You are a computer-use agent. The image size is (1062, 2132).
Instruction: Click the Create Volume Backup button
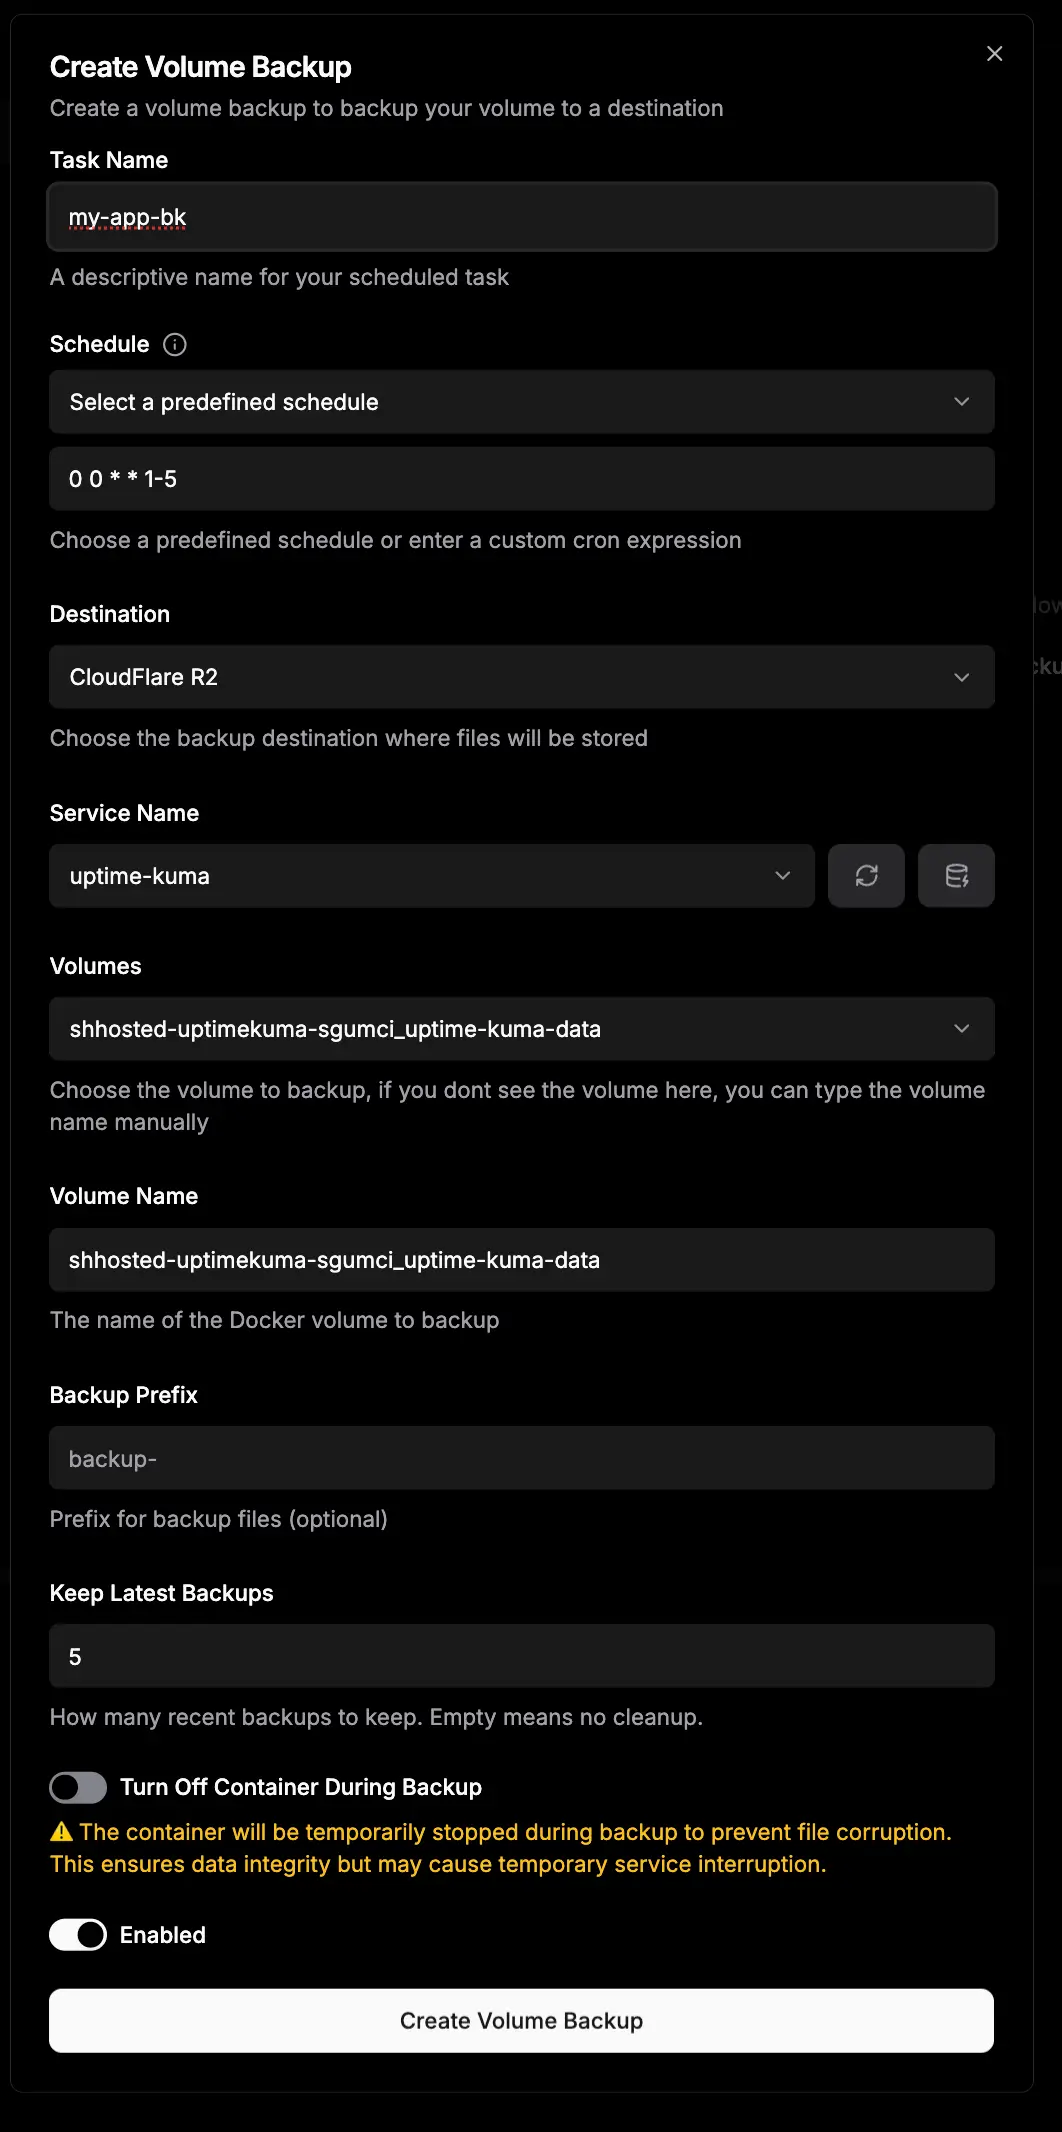point(522,2020)
